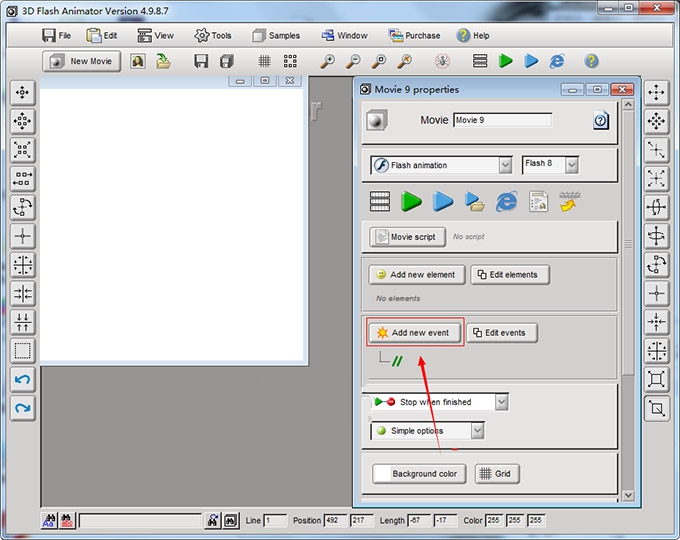Expand the Flash animation type dropdown
Image resolution: width=680 pixels, height=540 pixels.
pos(505,165)
